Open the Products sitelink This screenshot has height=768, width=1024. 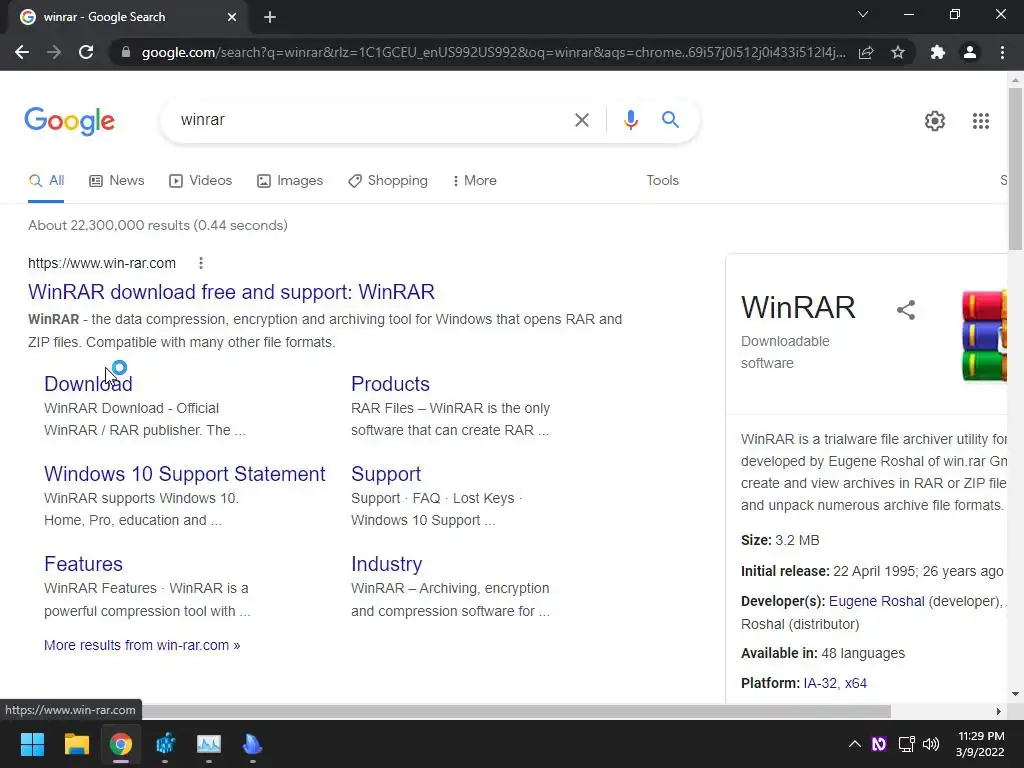pos(390,384)
